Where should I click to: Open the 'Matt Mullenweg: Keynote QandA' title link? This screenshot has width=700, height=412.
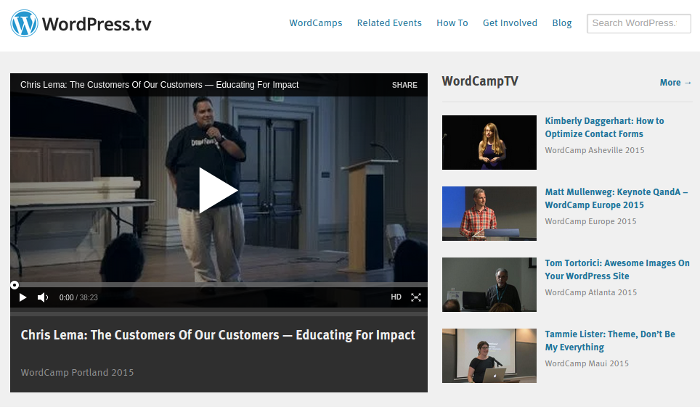[x=617, y=198]
